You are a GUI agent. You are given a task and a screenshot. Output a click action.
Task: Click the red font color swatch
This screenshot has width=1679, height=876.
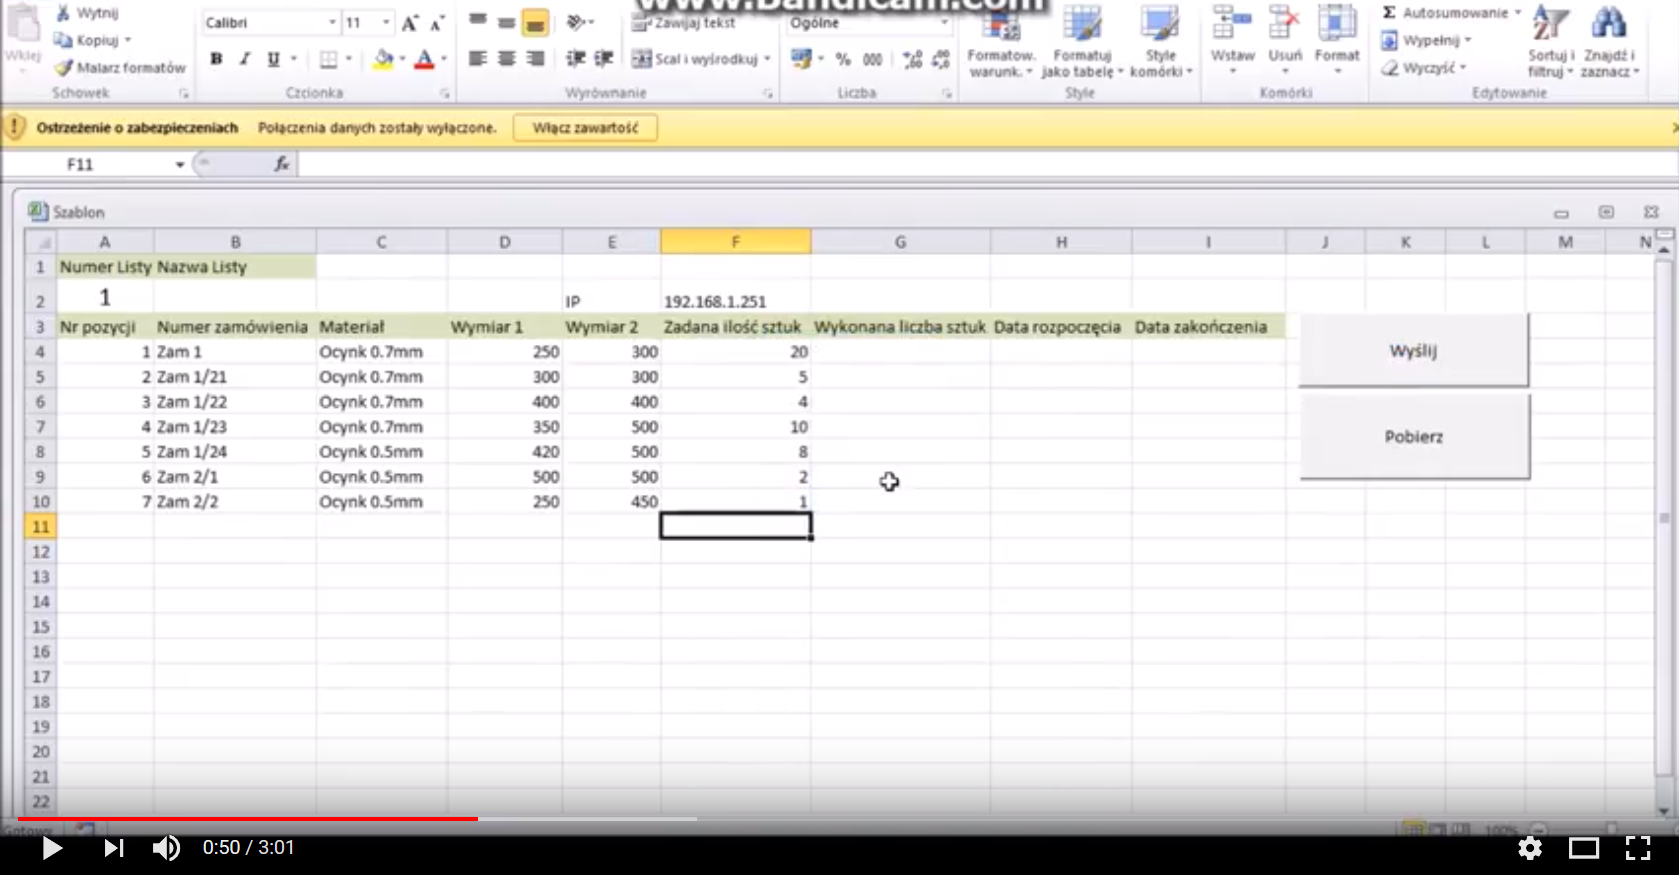[424, 60]
